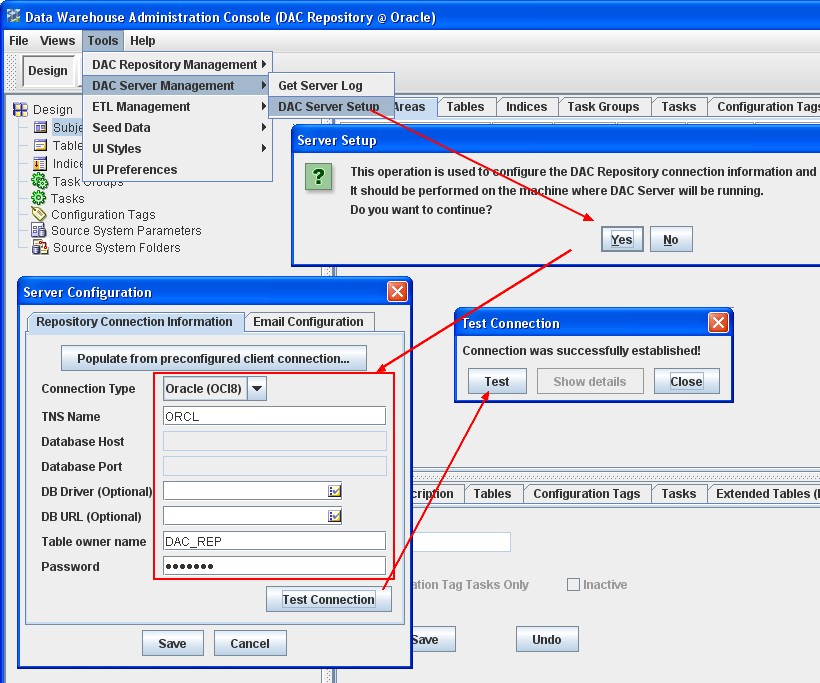The height and width of the screenshot is (683, 820).
Task: Select the Tasks node in Design tree
Action: point(67,199)
